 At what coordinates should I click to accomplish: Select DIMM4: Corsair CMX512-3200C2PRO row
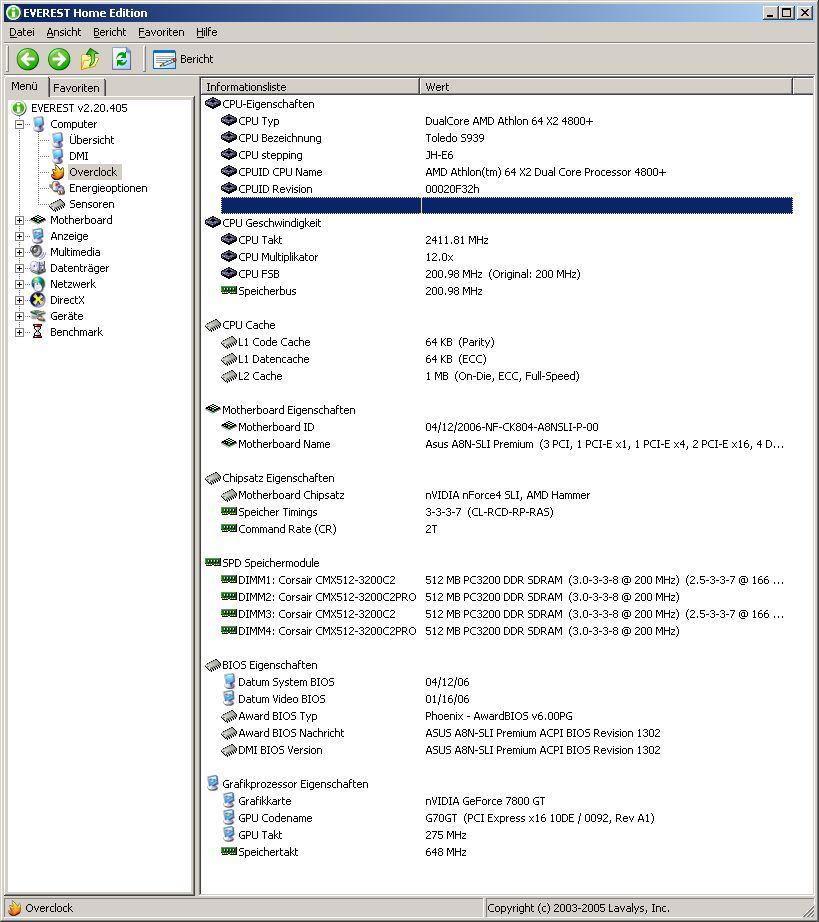(x=507, y=631)
